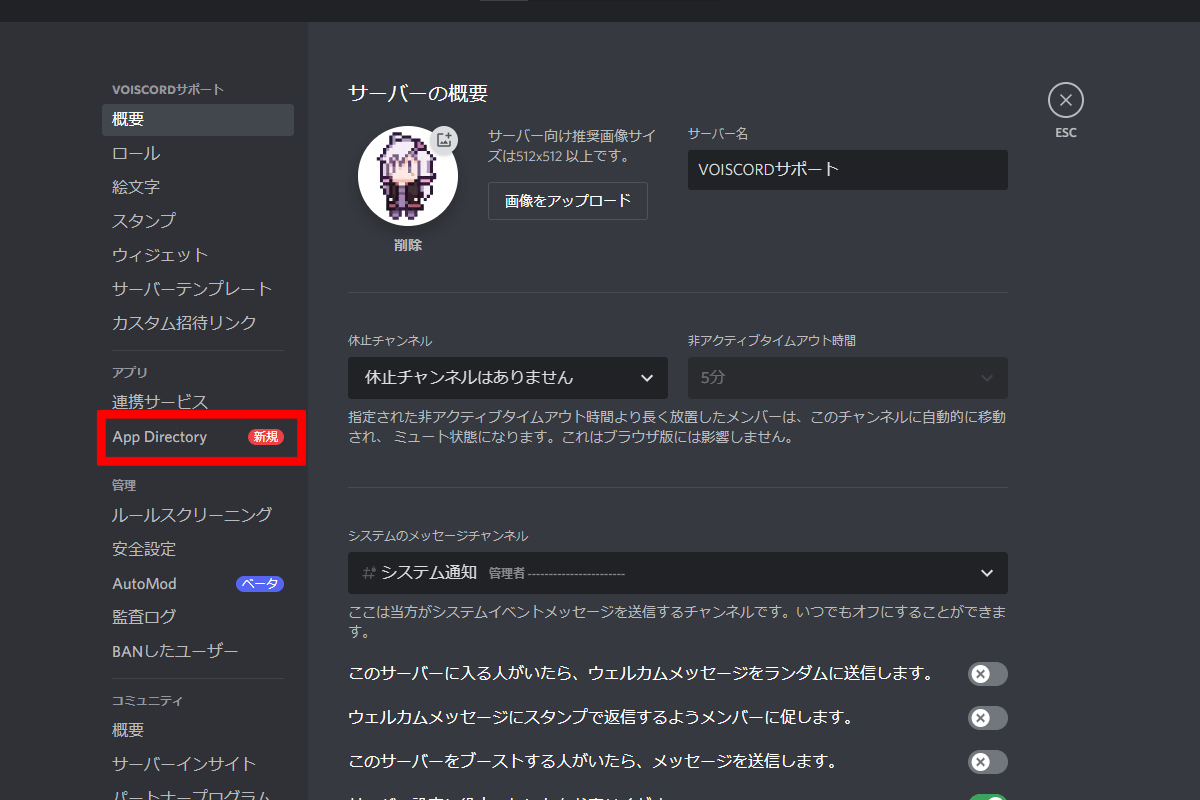Toggle the sticker reply prompt switch
The image size is (1200, 800).
988,718
